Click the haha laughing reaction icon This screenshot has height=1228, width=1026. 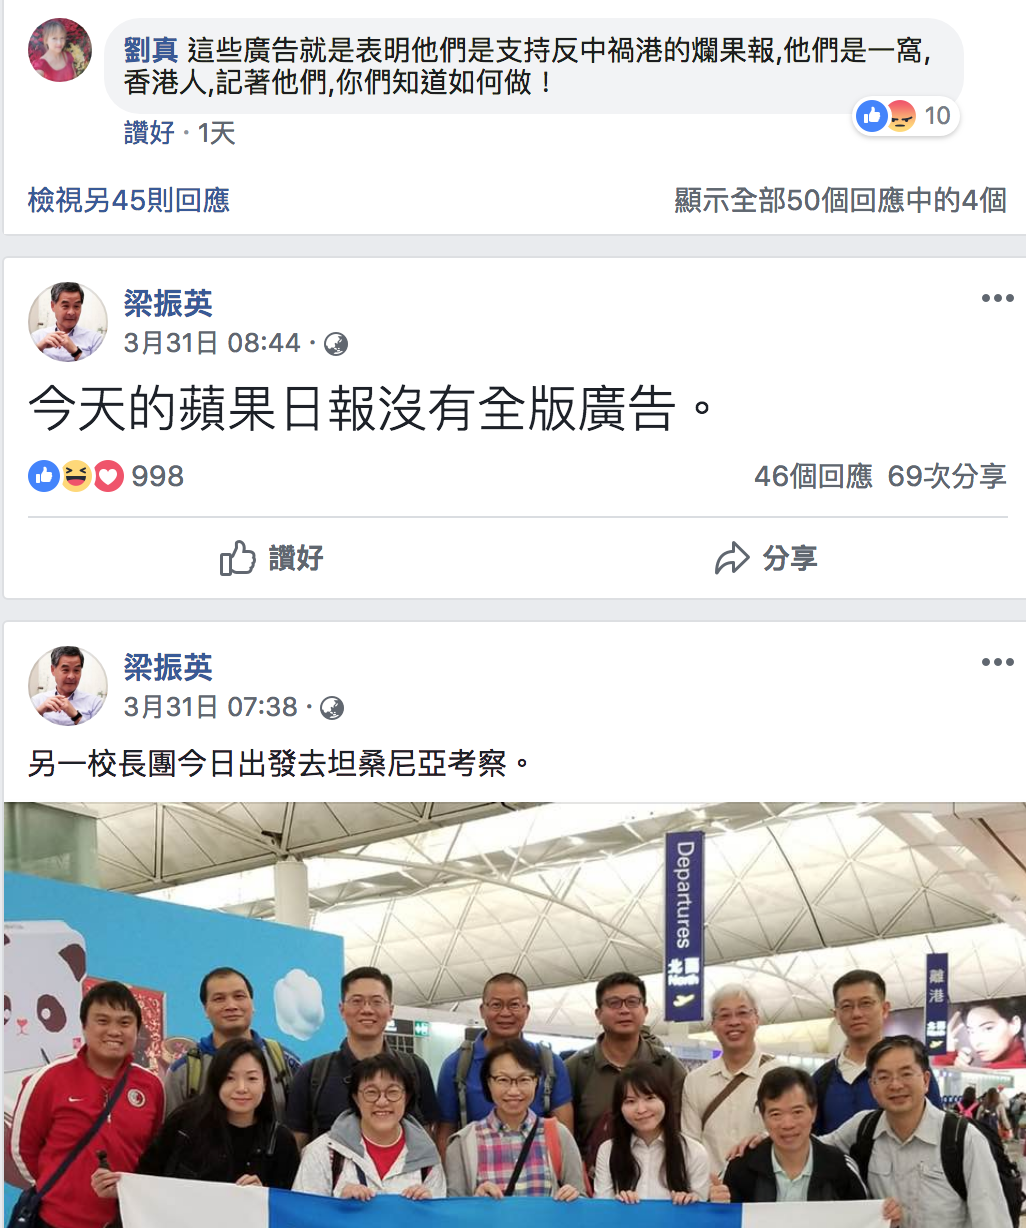[76, 476]
